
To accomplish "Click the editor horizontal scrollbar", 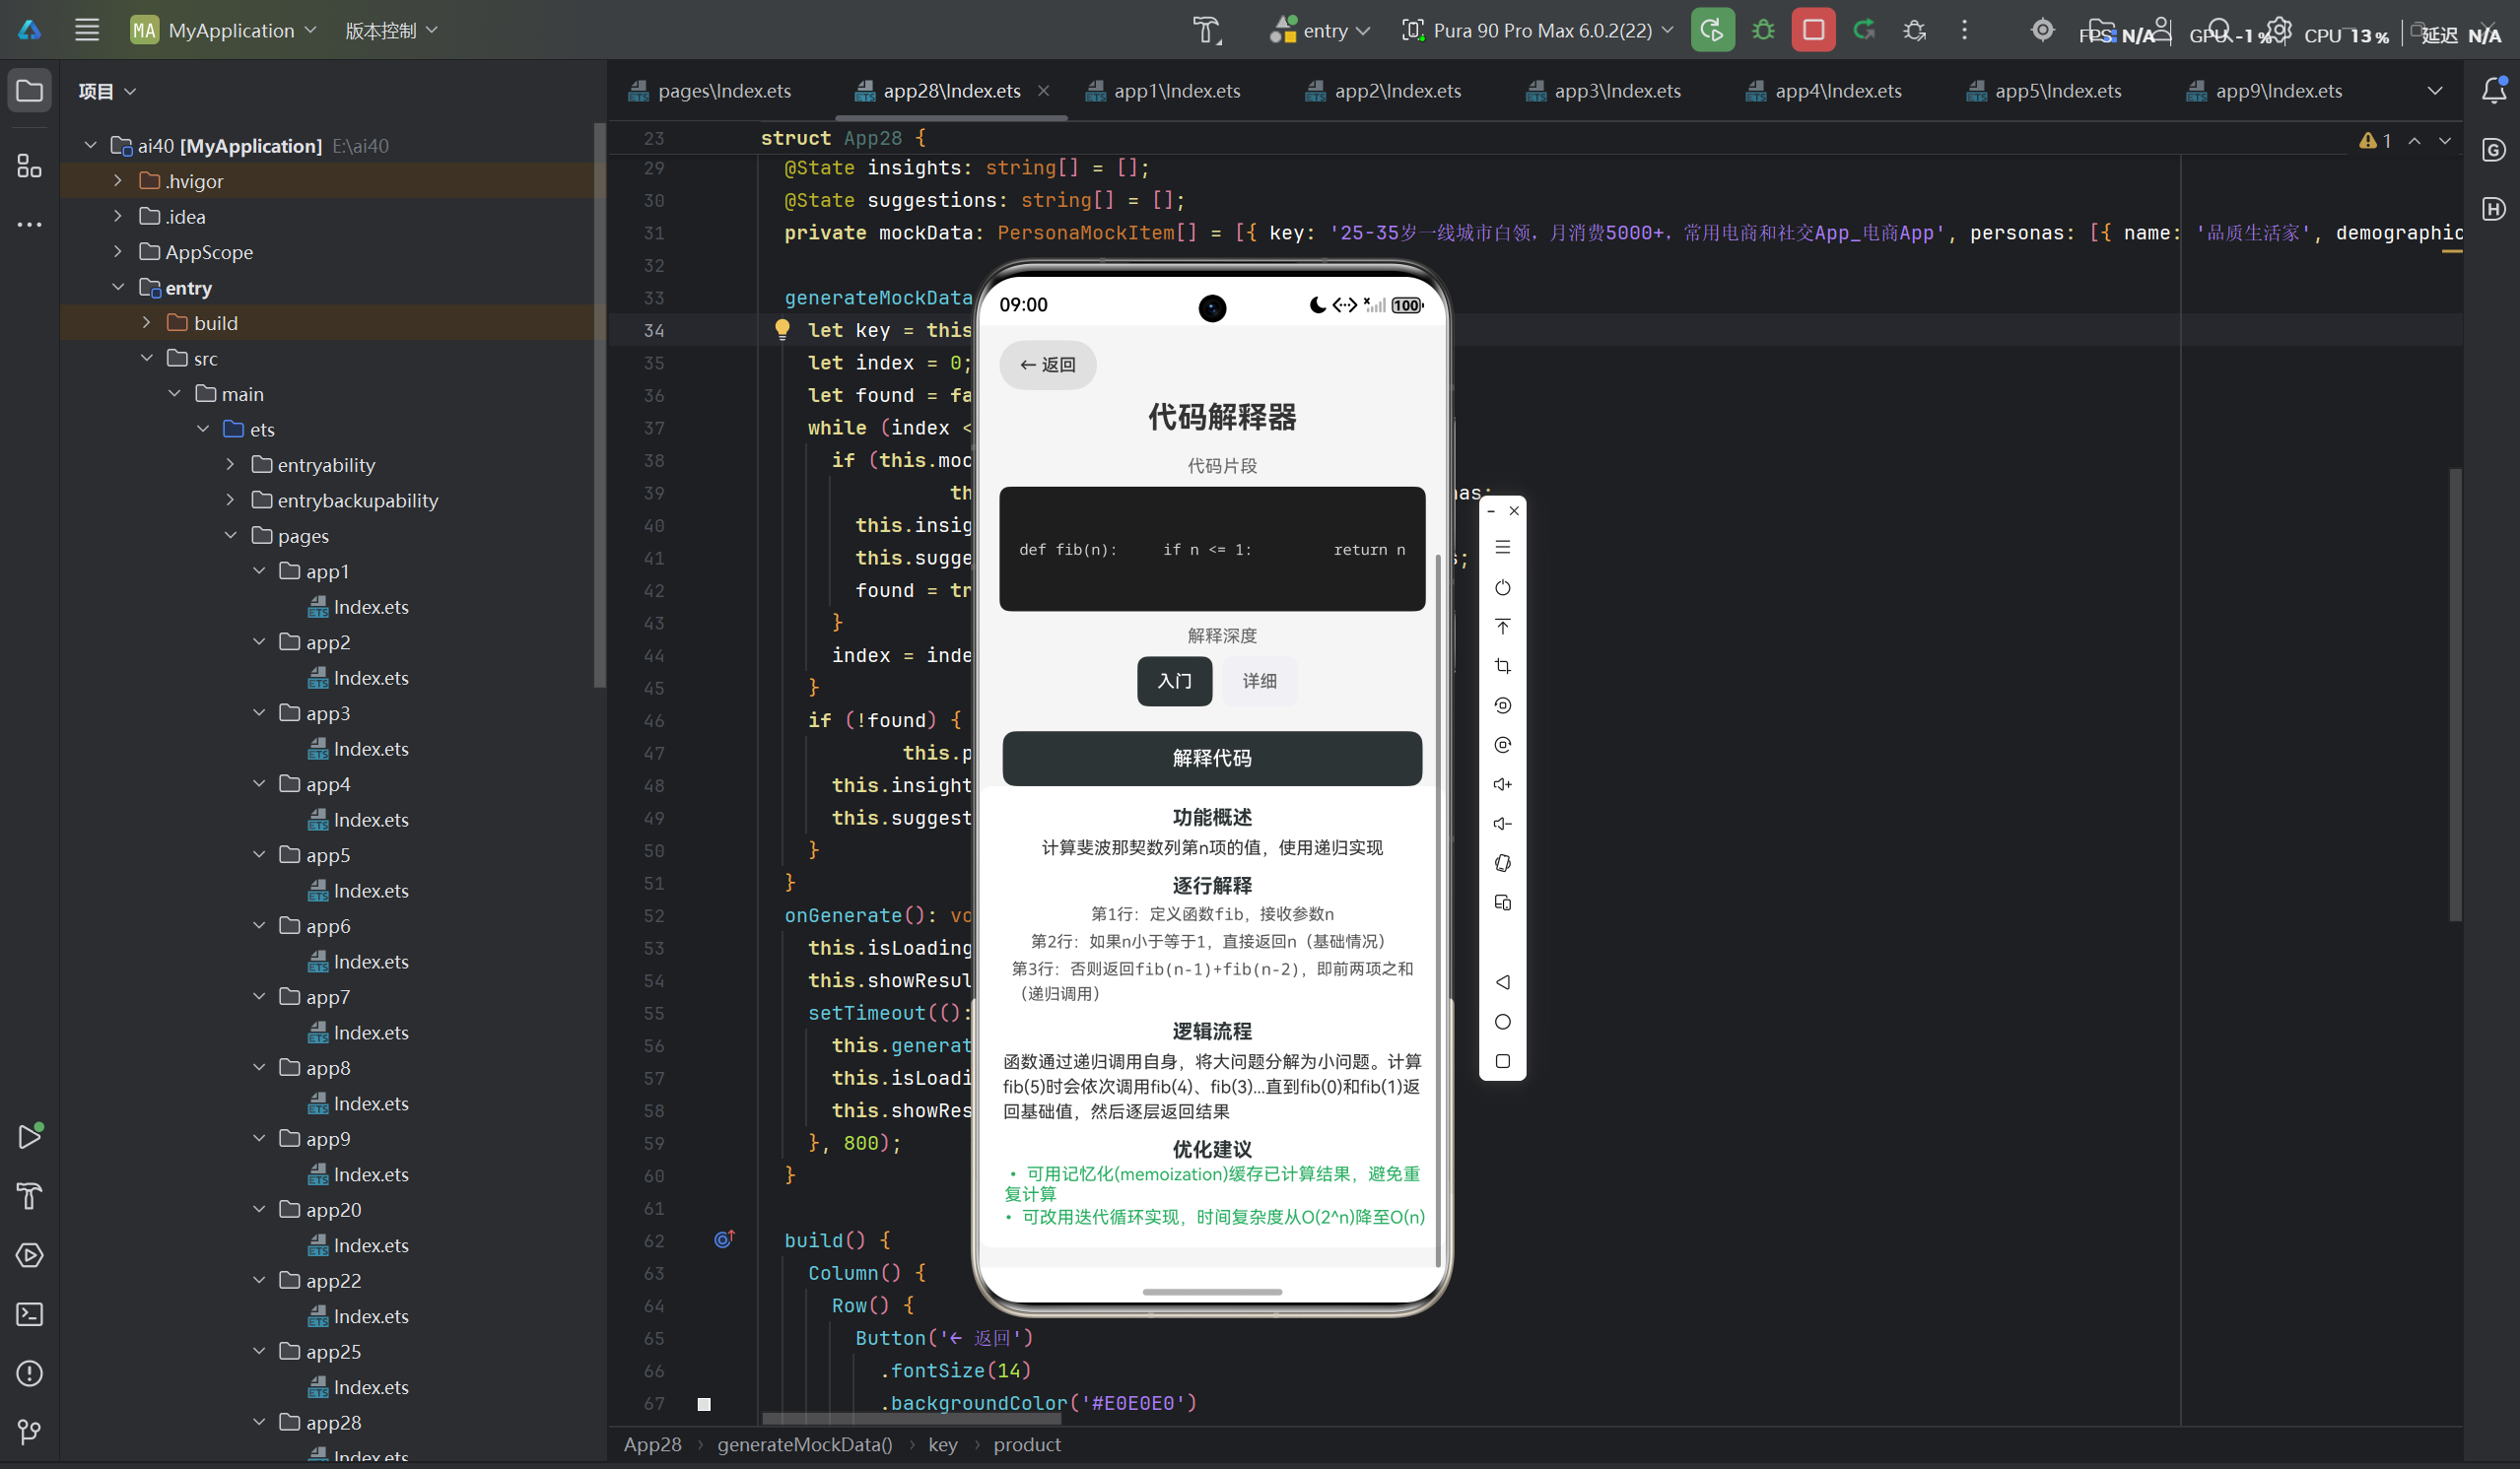I will click(x=911, y=1418).
